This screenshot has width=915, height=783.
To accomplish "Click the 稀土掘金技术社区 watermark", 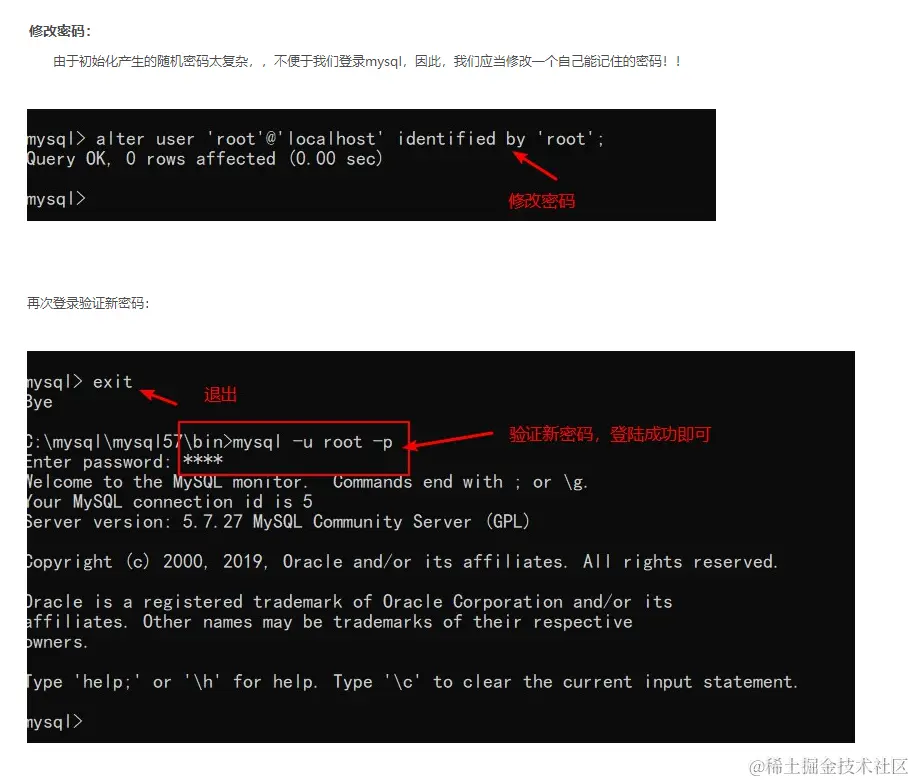I will [828, 766].
